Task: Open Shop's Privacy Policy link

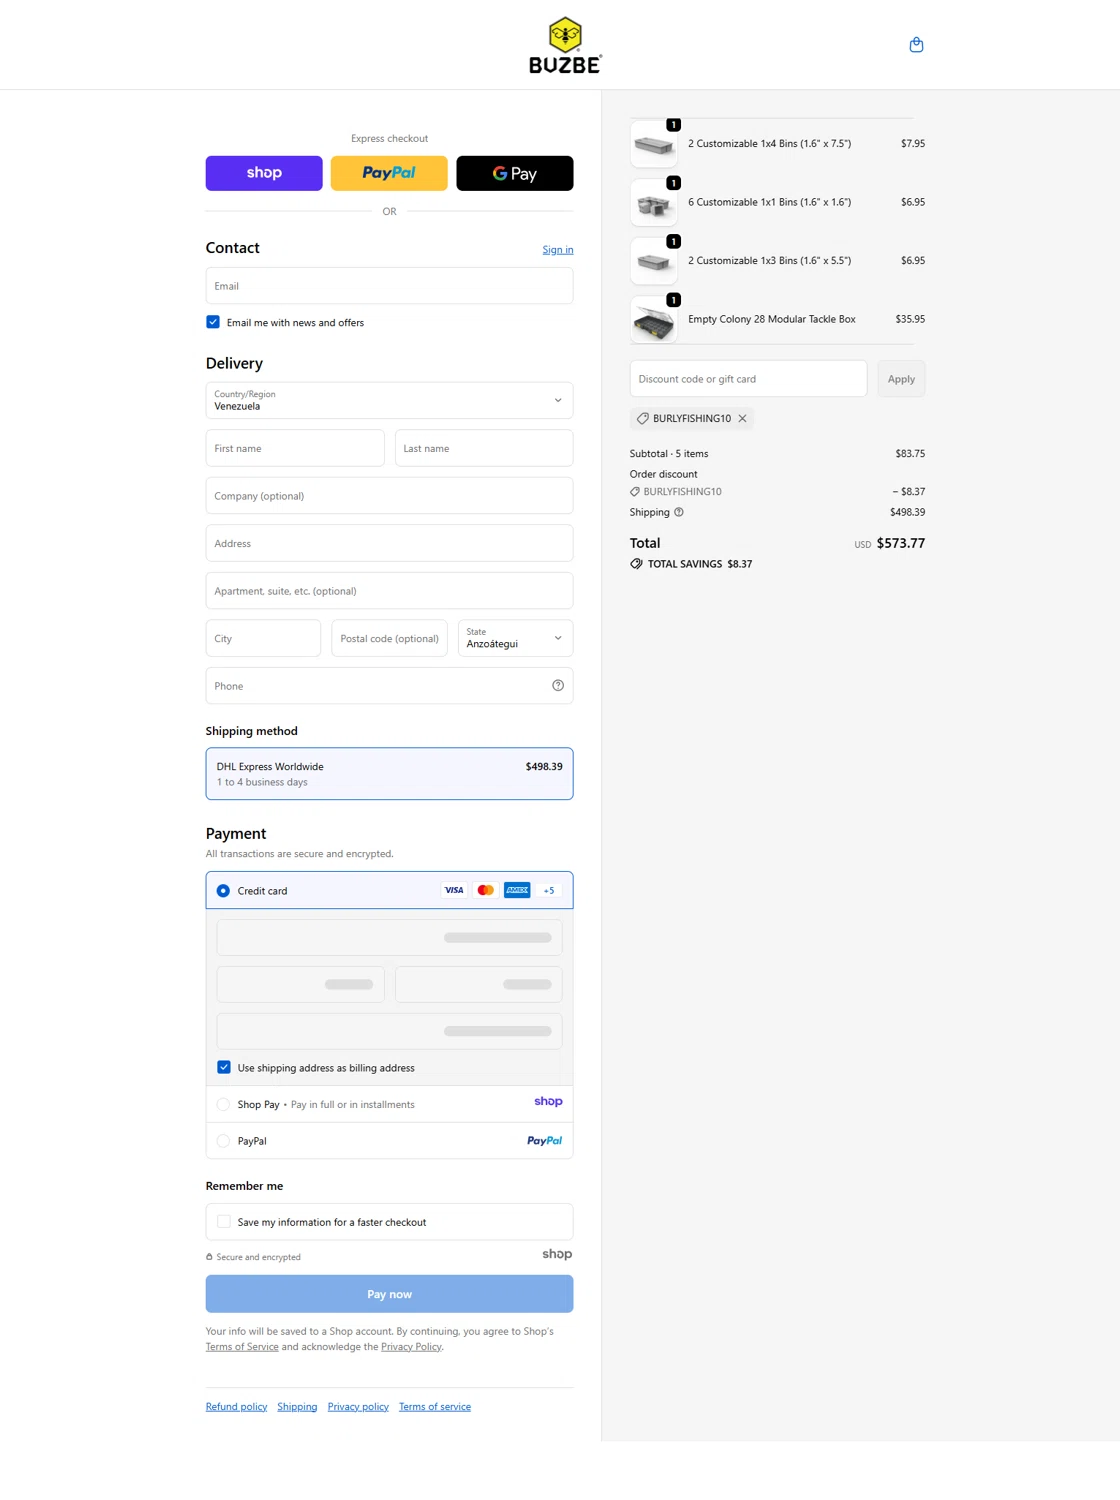Action: pos(411,1347)
